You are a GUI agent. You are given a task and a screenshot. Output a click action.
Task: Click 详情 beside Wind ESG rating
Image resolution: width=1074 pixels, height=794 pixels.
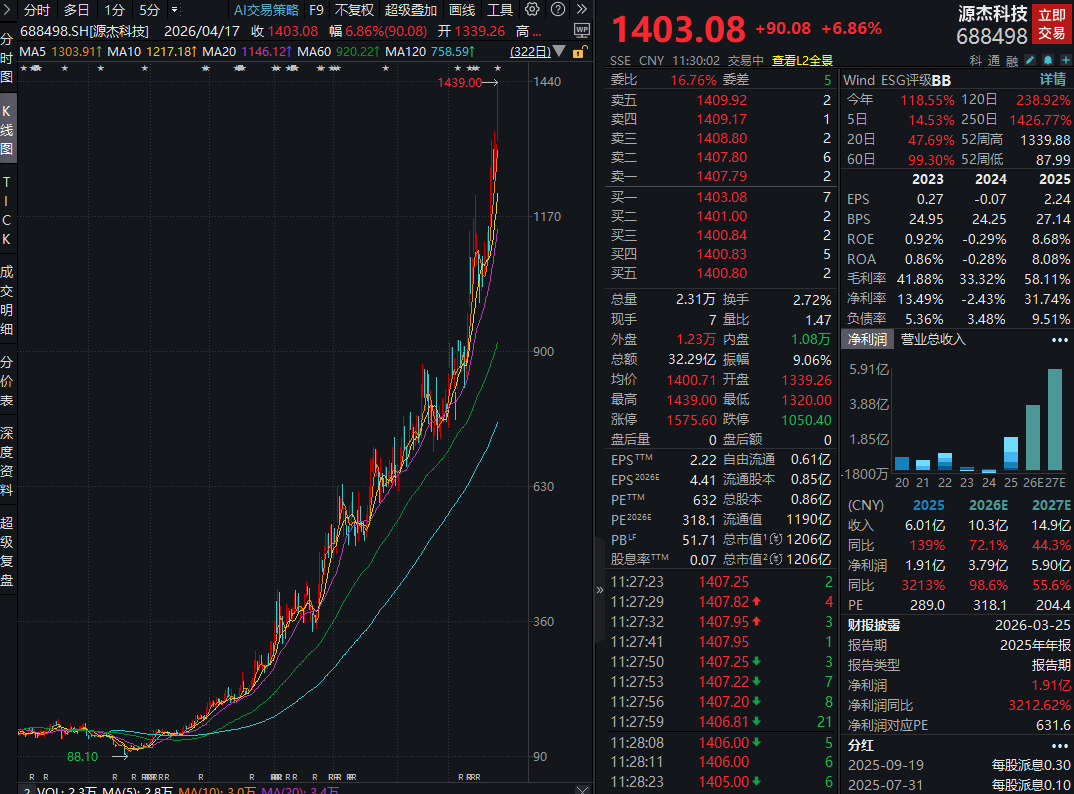click(x=1051, y=79)
